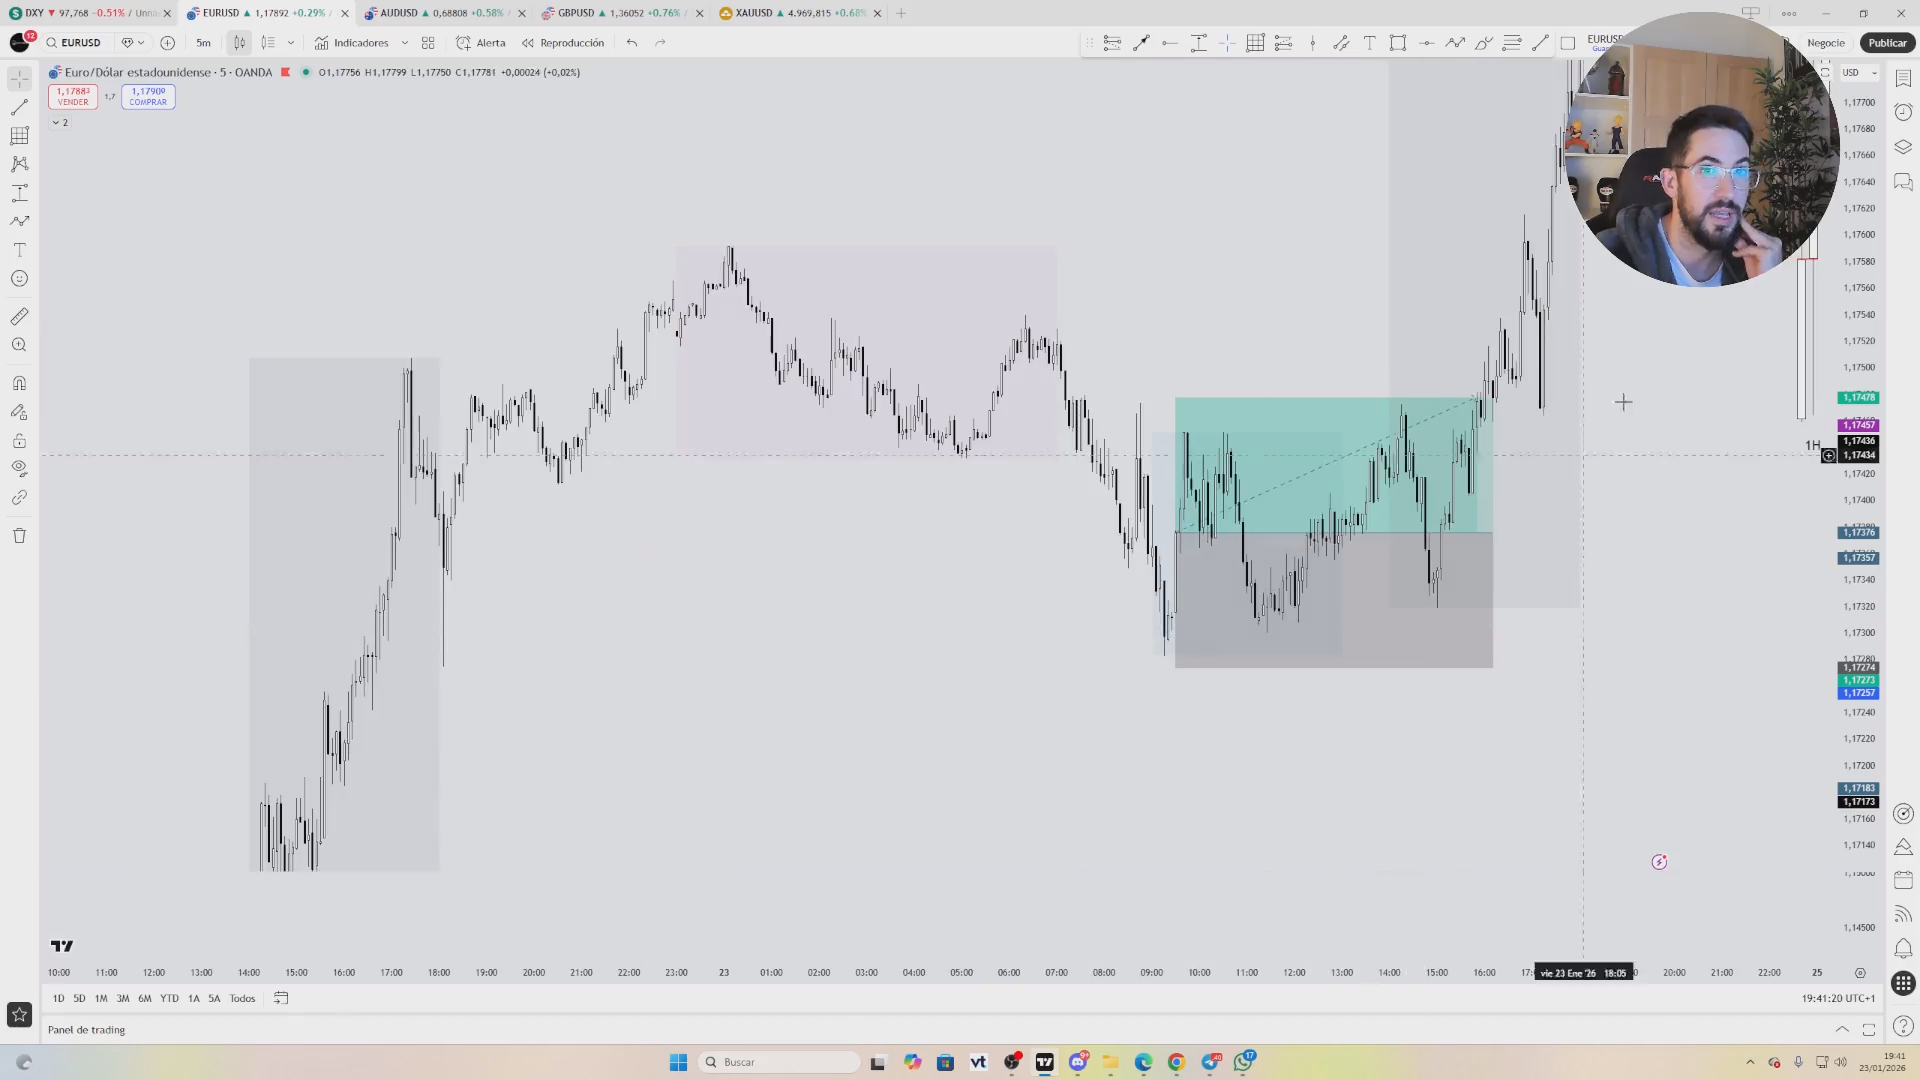Open time axis settings gear

1860,973
